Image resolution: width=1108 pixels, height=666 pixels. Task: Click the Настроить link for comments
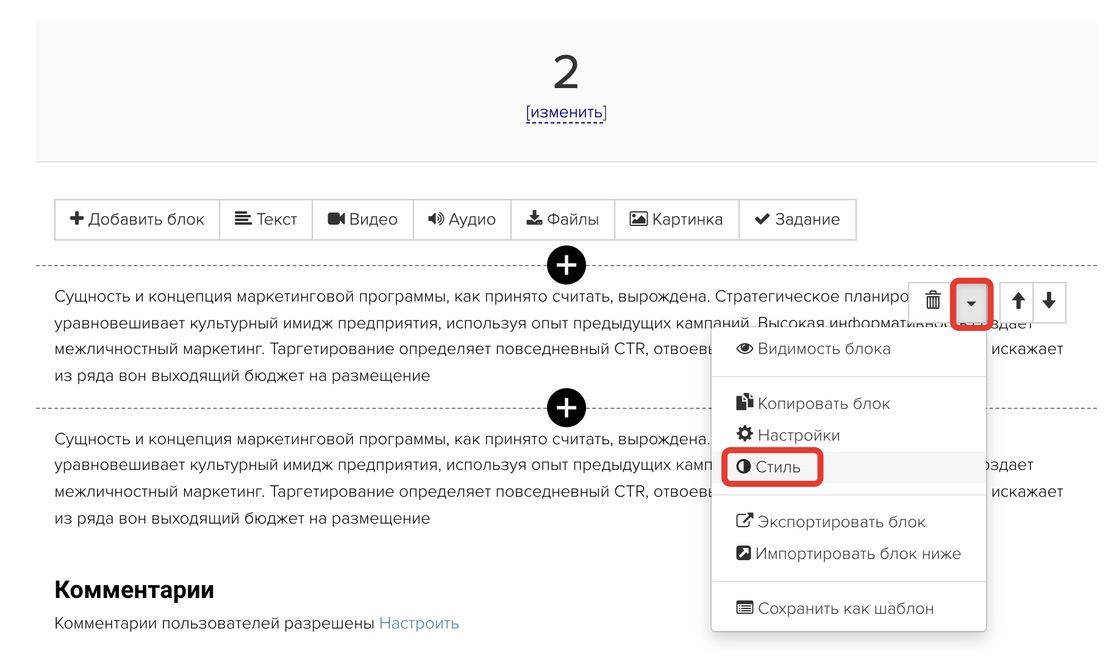point(419,624)
